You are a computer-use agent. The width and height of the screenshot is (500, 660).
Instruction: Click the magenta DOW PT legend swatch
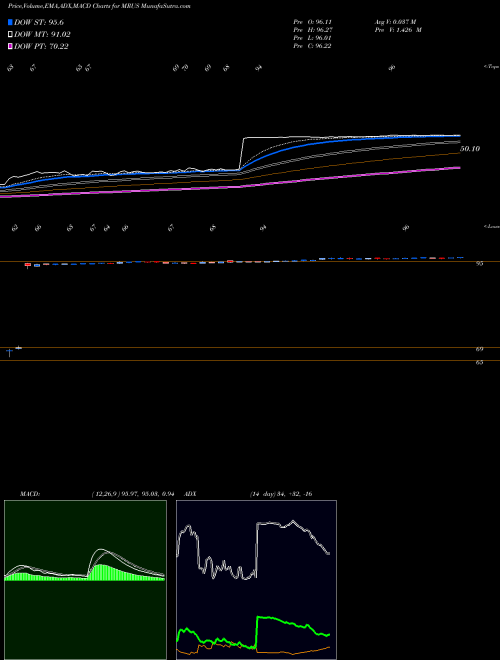click(10, 46)
